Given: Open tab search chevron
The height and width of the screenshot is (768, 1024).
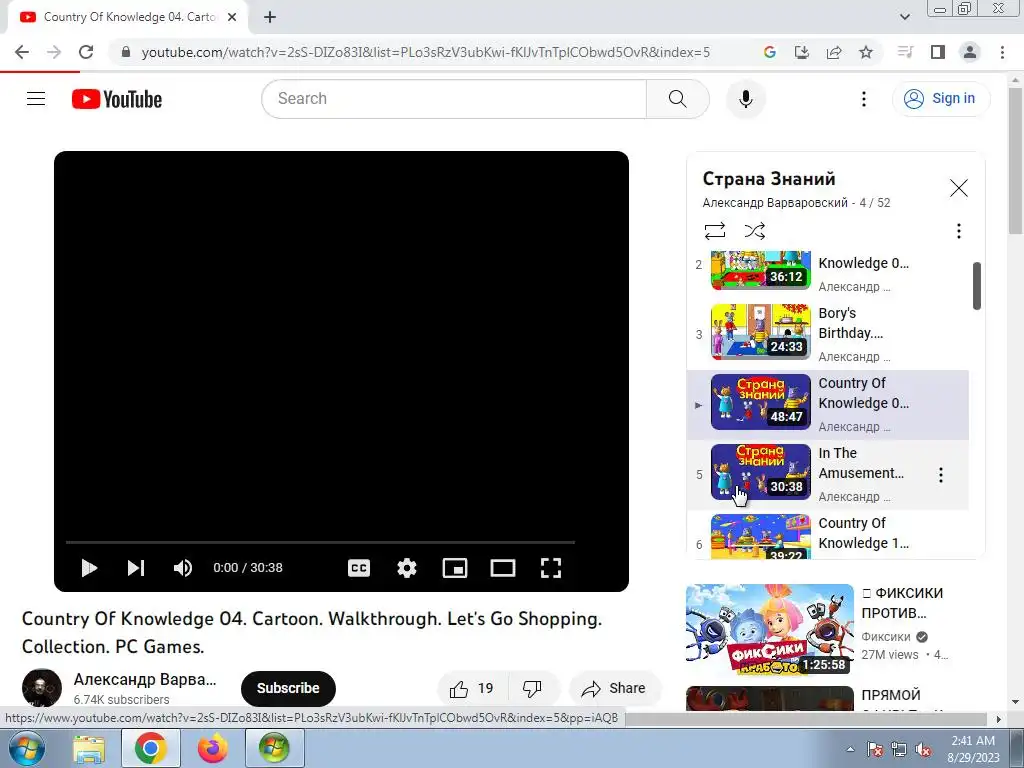Looking at the screenshot, I should (905, 17).
